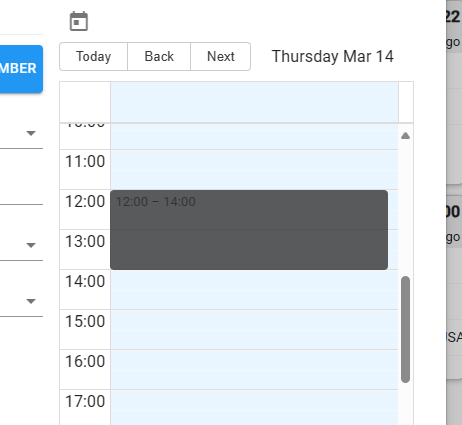Click the all-day row above the time grid
Screen dimensions: 462x425
pyautogui.click(x=254, y=102)
